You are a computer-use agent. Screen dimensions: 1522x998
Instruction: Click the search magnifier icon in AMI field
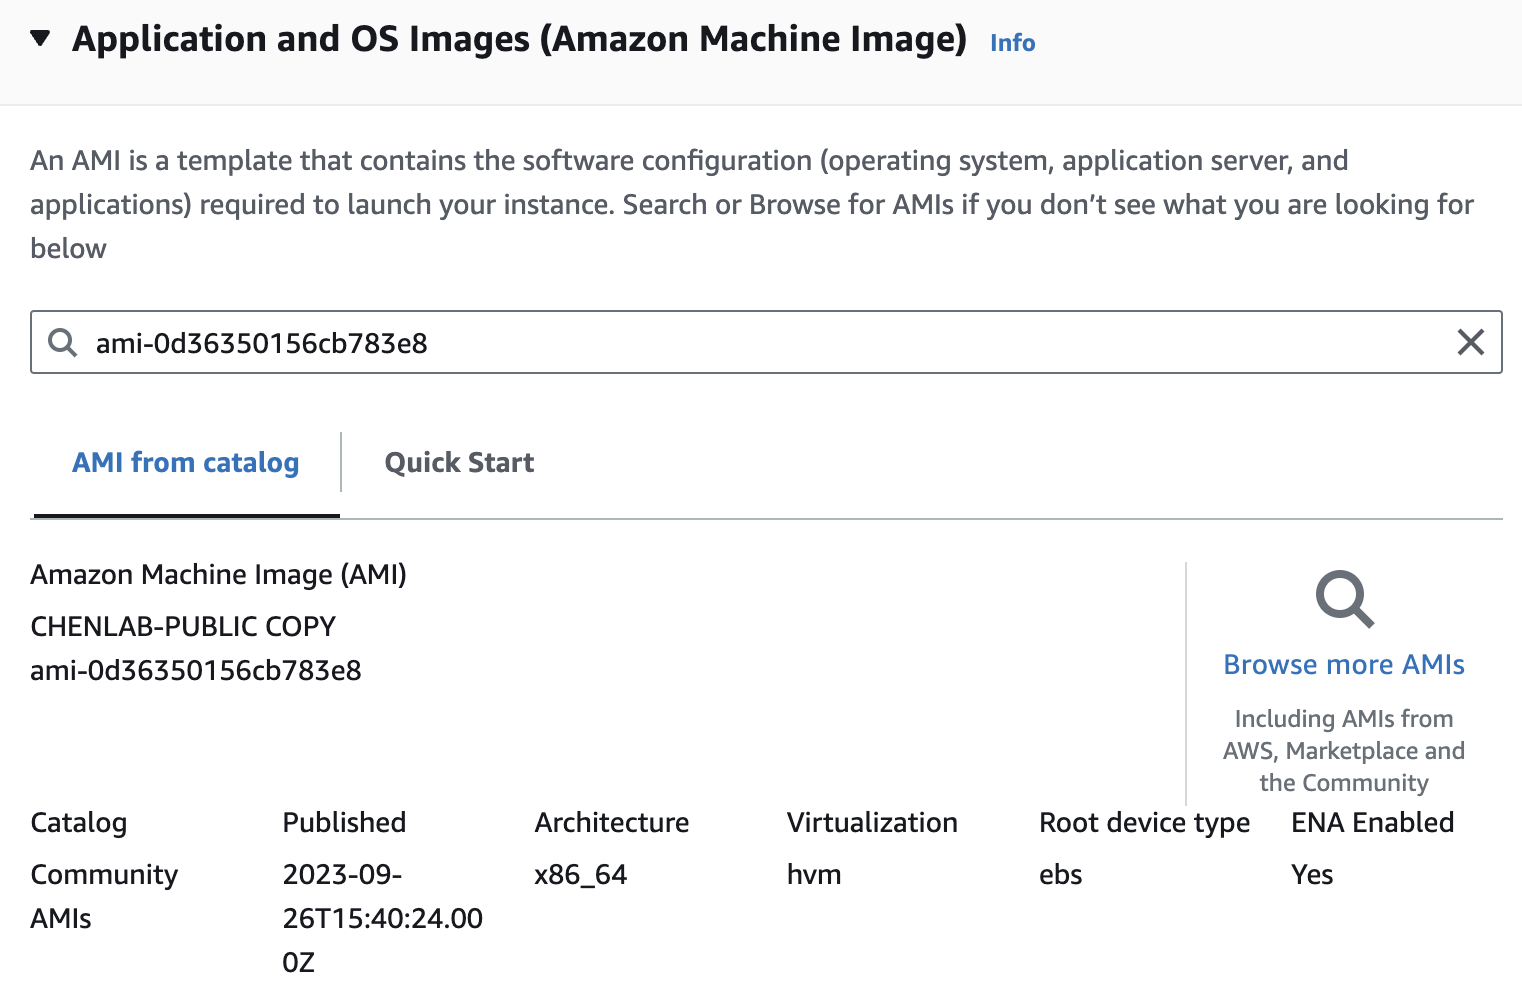pos(63,343)
